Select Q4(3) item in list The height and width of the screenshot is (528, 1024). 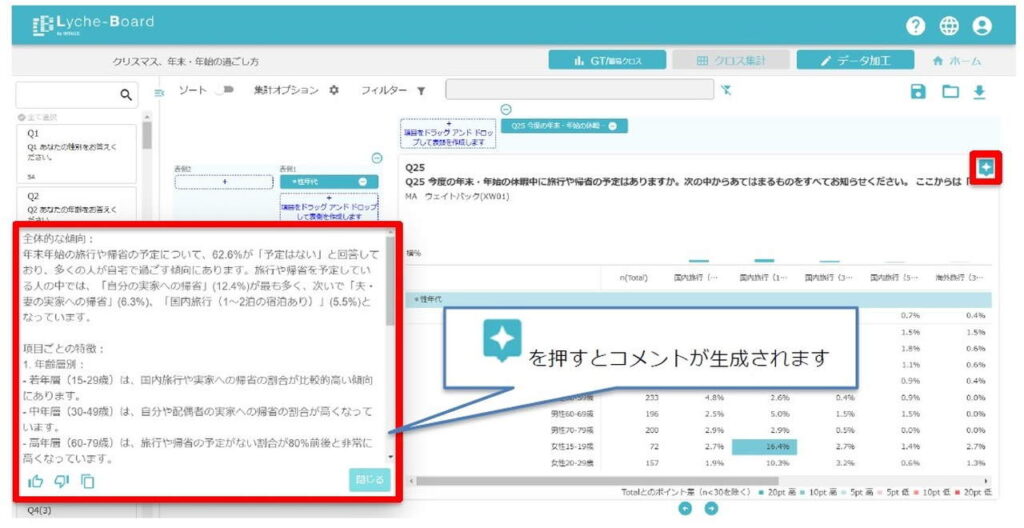[40, 511]
